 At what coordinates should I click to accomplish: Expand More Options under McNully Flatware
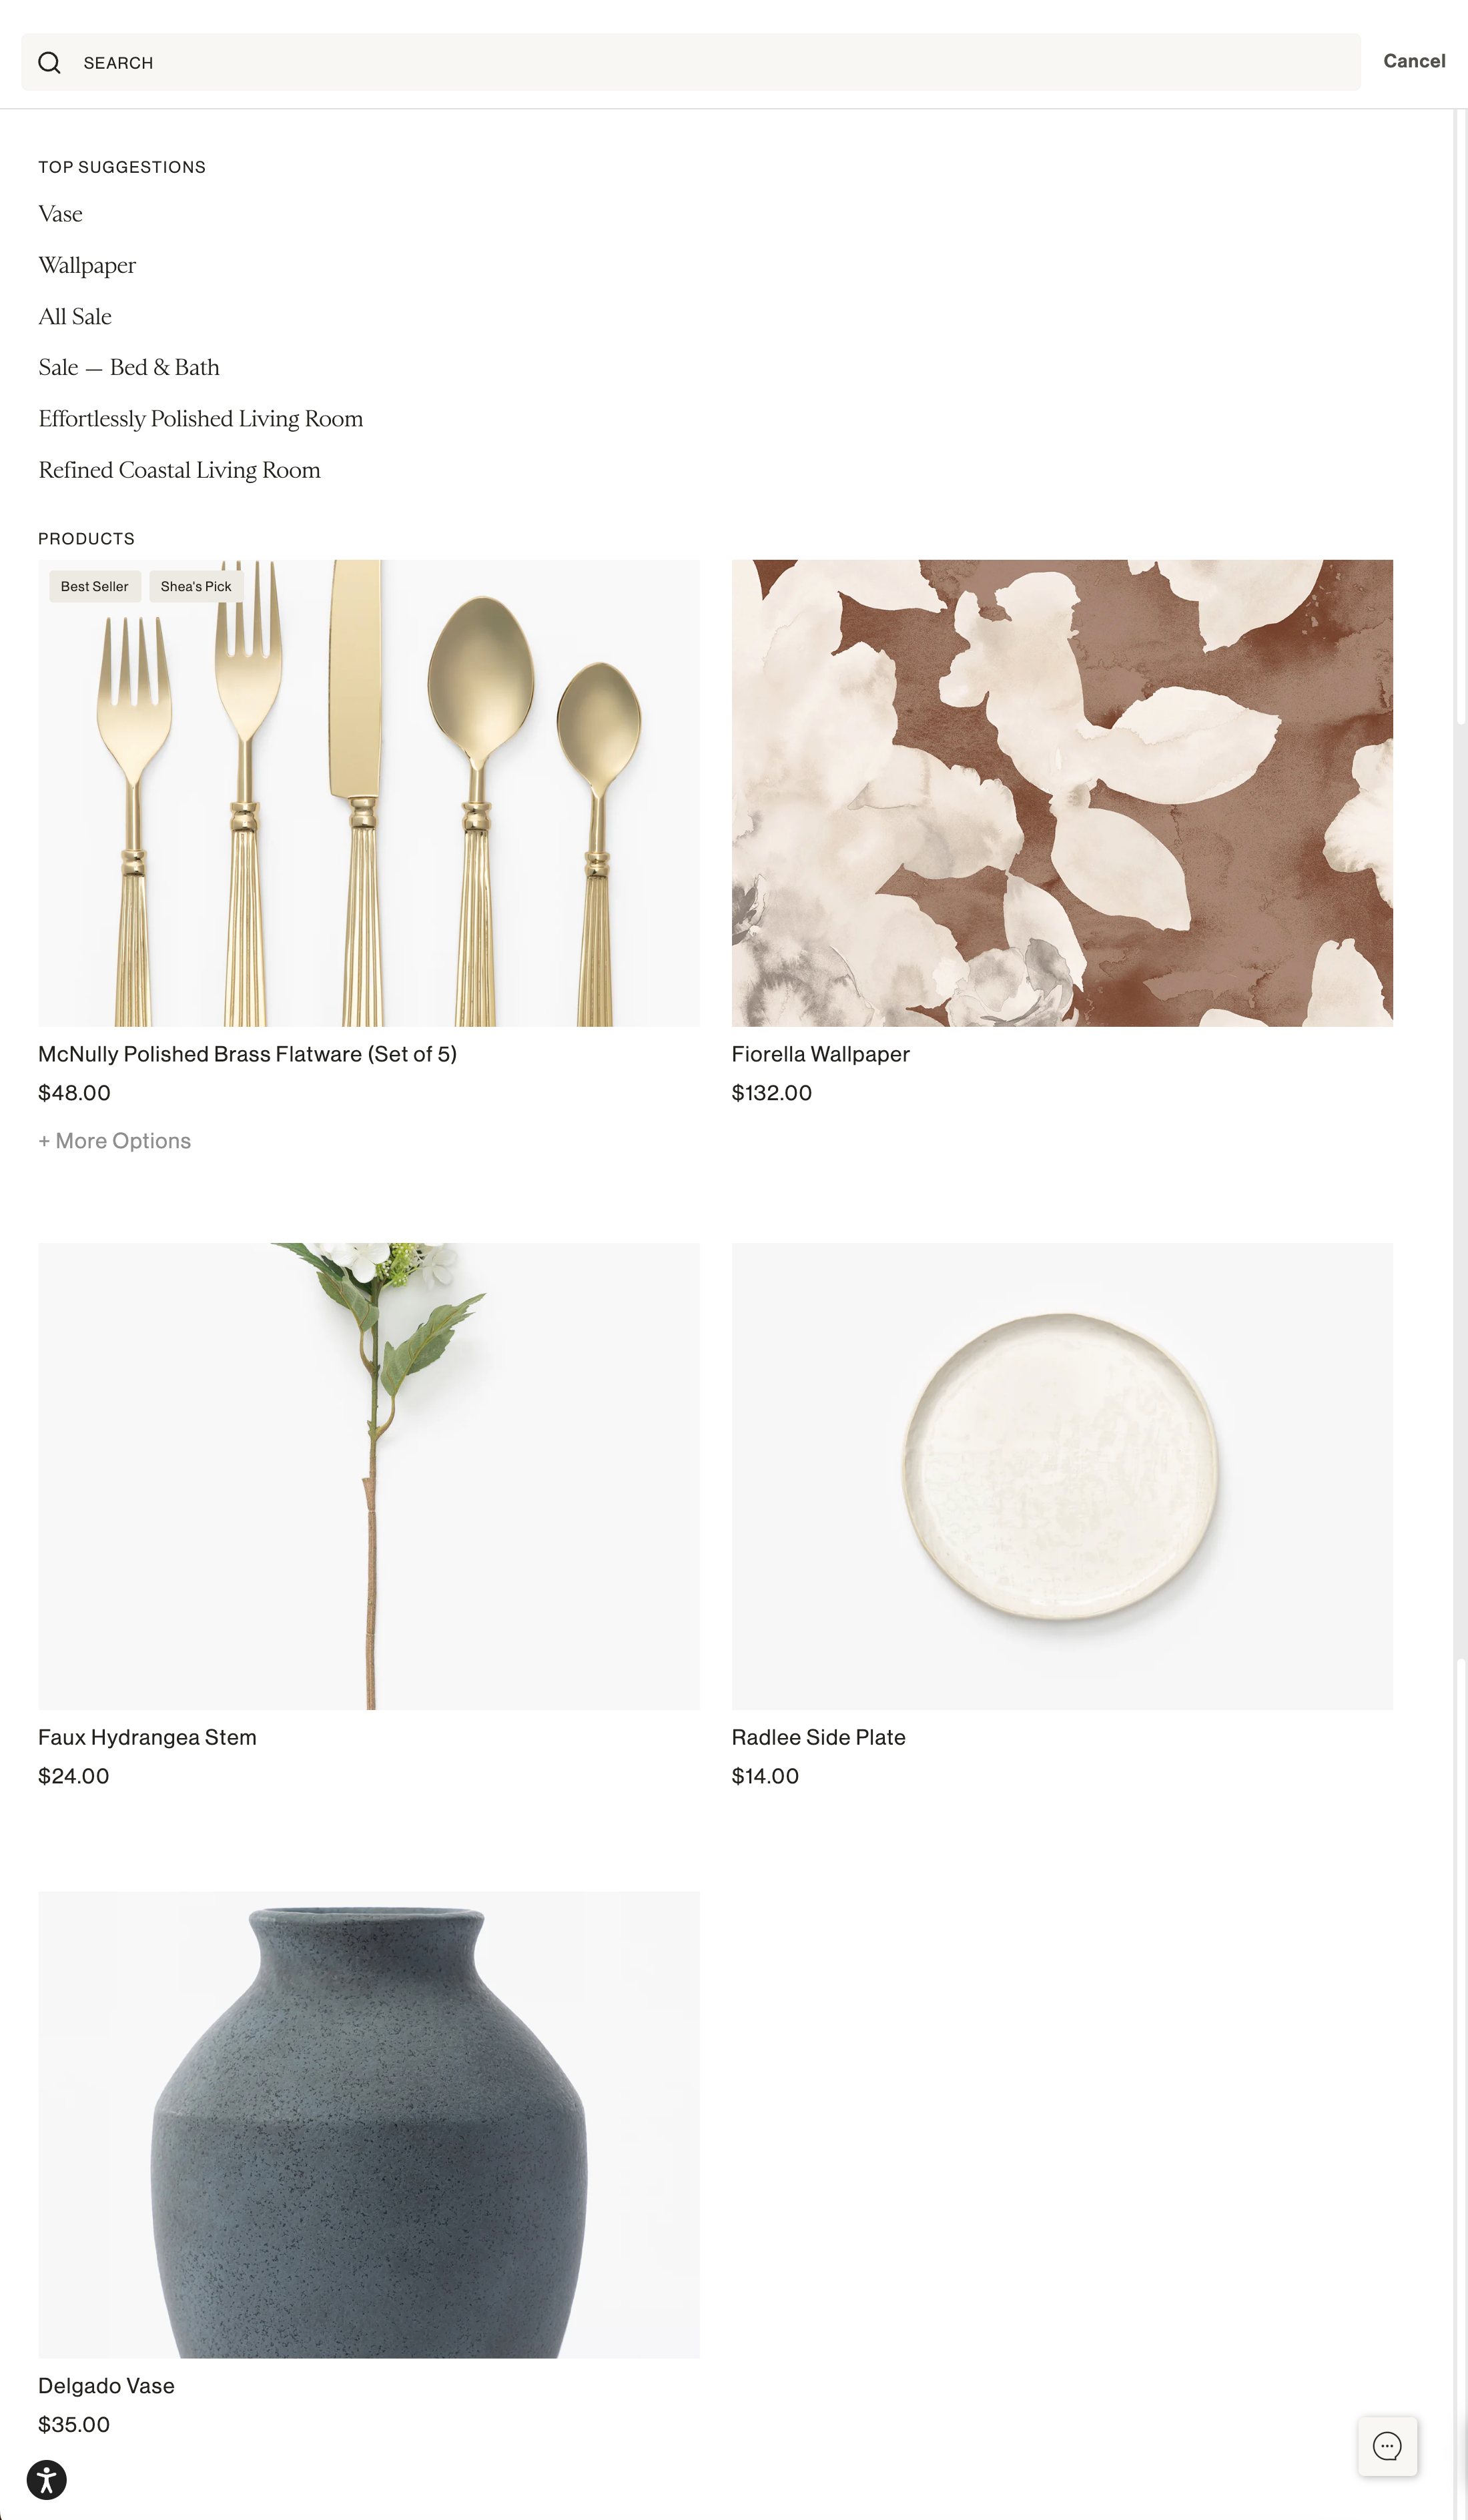click(x=115, y=1141)
